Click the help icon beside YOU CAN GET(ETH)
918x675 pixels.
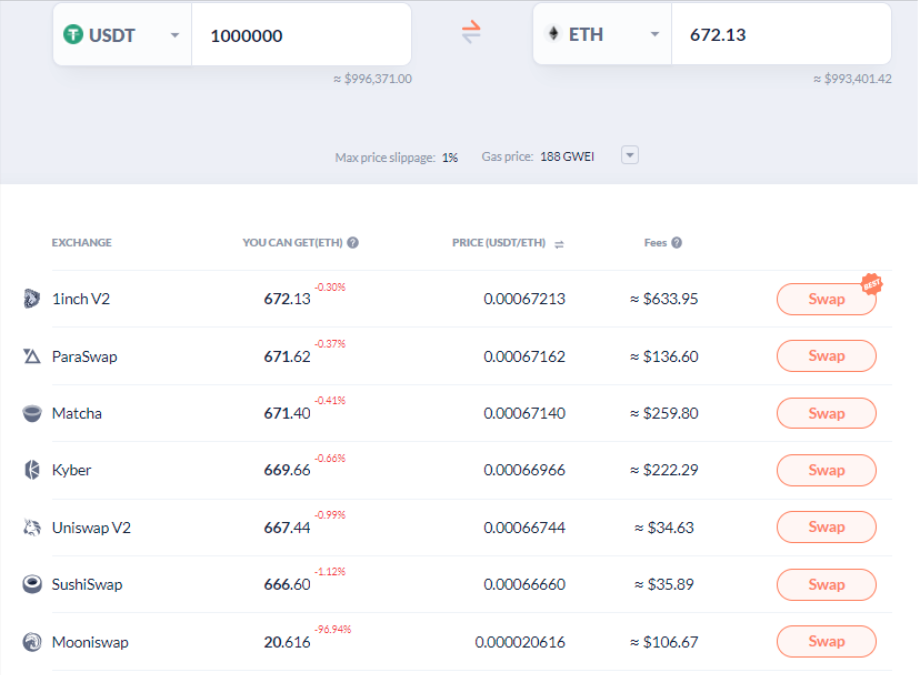pos(352,242)
